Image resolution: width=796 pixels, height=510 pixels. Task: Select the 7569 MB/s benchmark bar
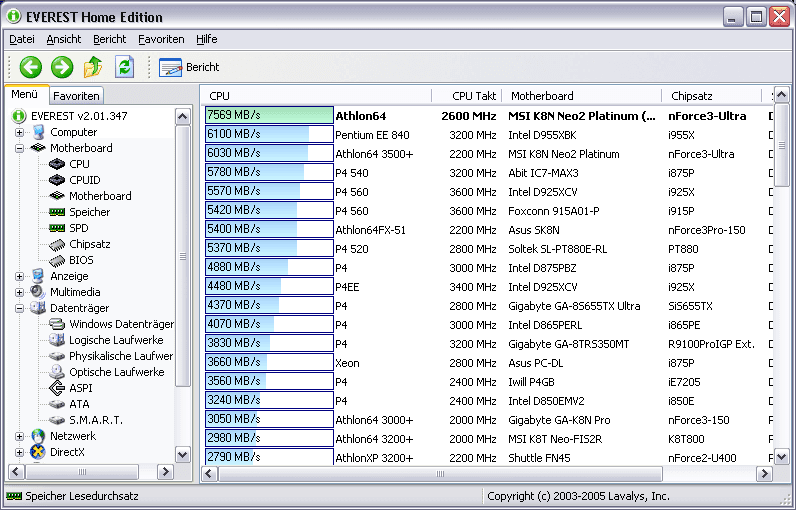(269, 115)
